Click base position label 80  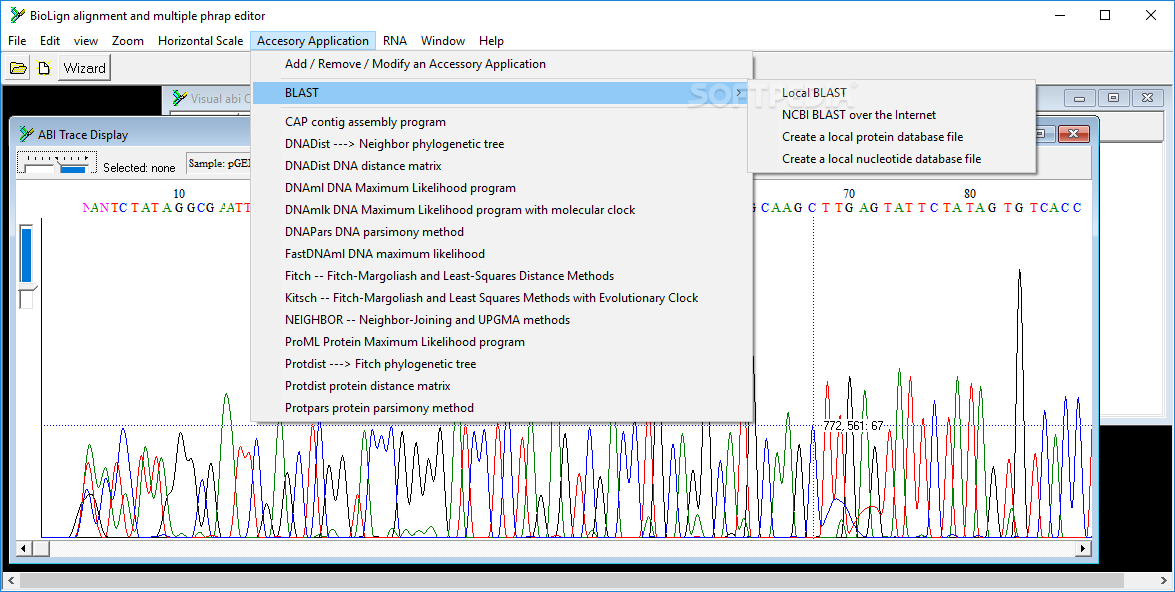coord(970,193)
